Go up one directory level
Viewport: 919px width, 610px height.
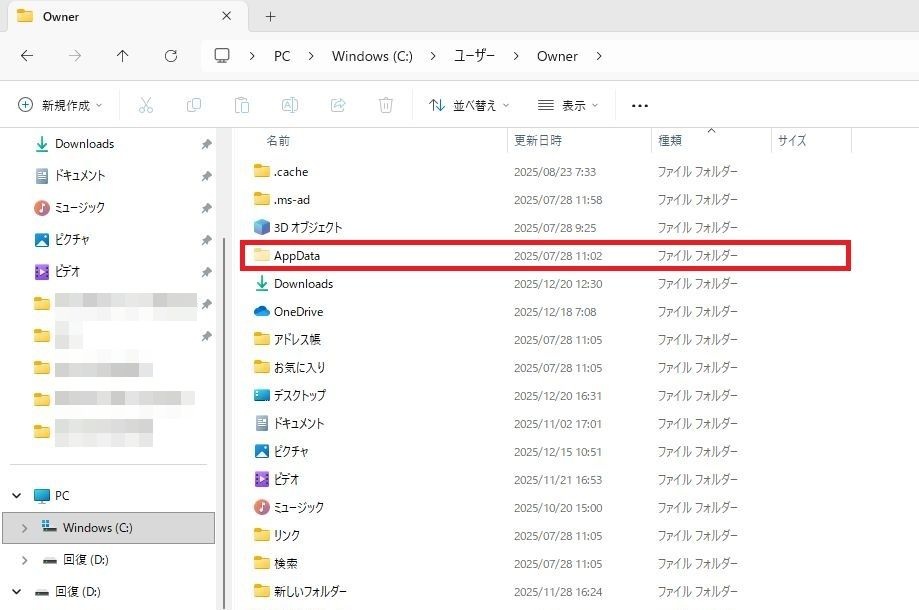pos(122,56)
